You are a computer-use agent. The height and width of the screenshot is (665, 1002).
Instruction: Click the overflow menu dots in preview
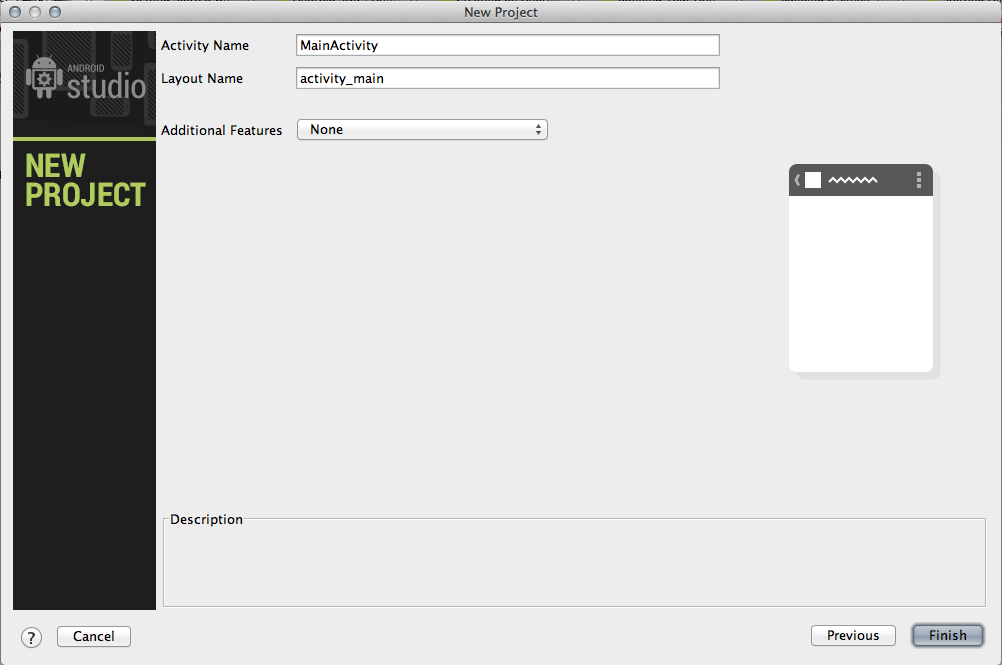coord(919,180)
